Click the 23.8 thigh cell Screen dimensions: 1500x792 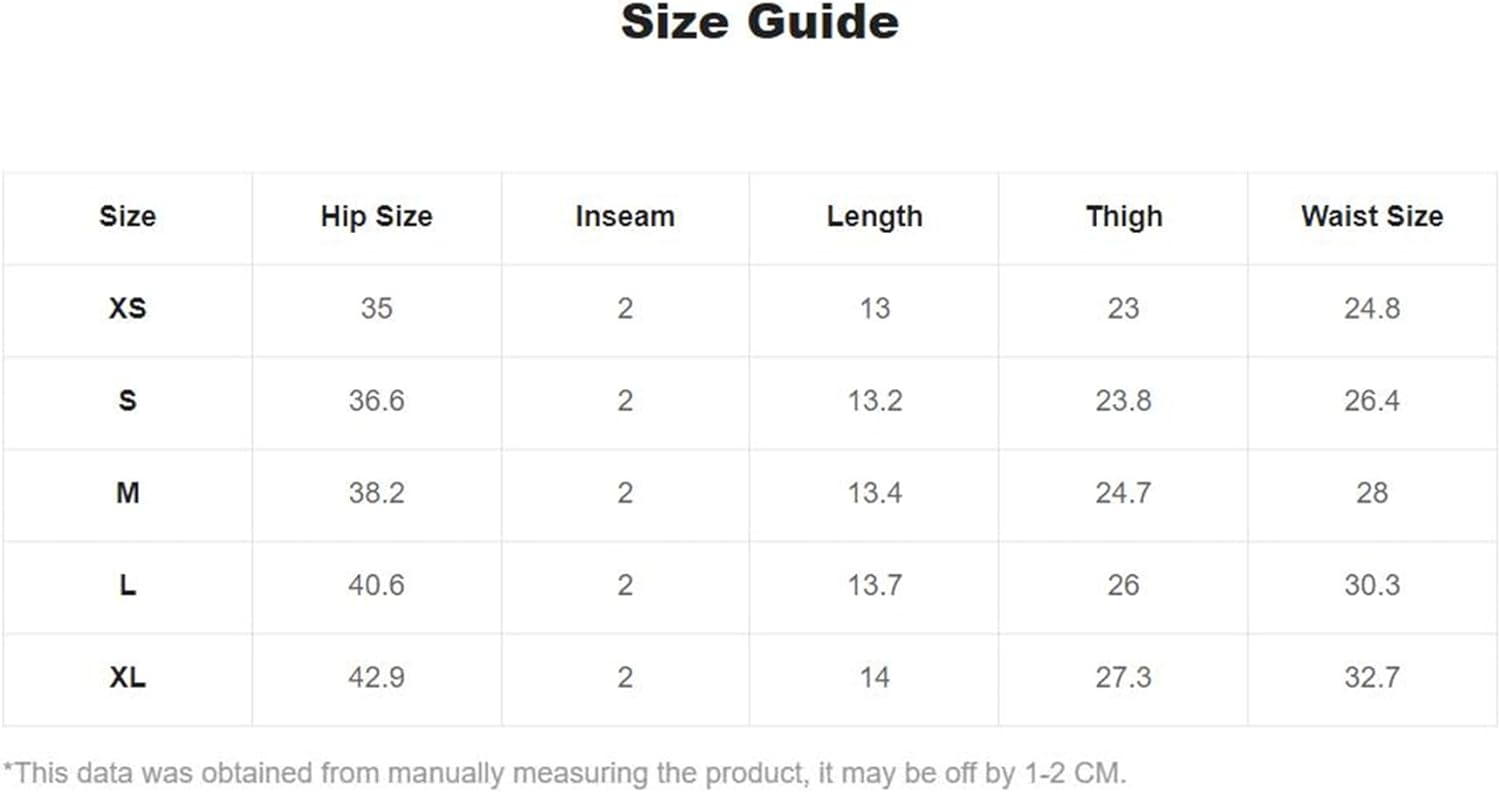click(x=1123, y=401)
